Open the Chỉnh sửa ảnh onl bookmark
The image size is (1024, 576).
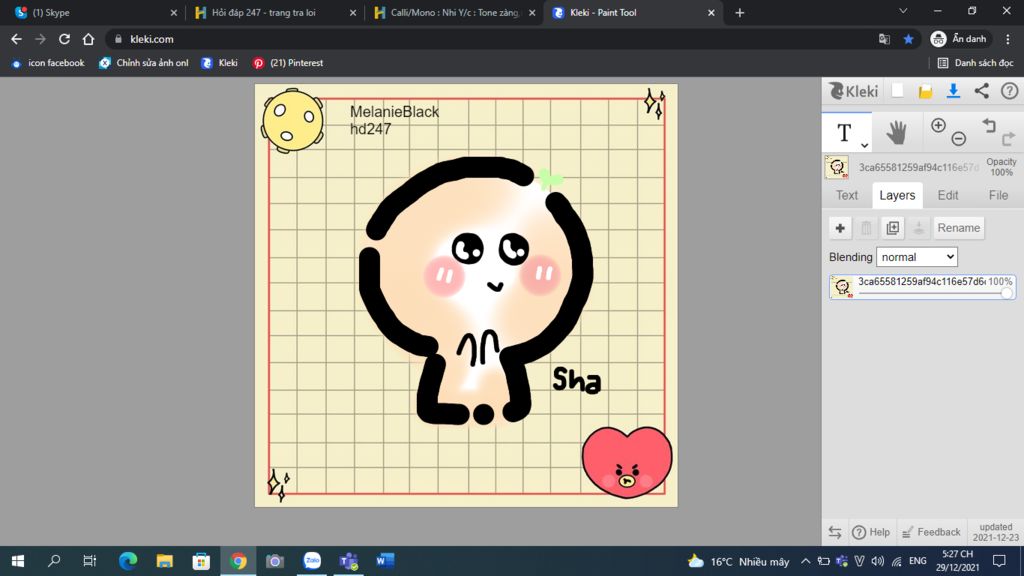pyautogui.click(x=144, y=63)
